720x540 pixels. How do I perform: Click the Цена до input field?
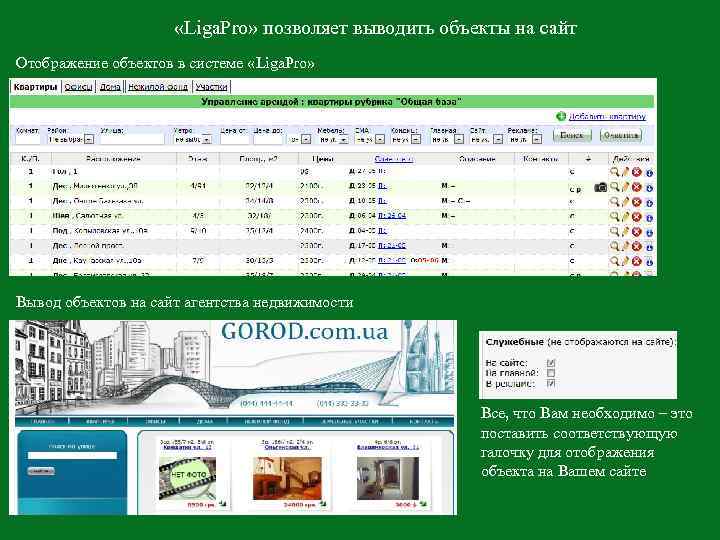coord(268,140)
